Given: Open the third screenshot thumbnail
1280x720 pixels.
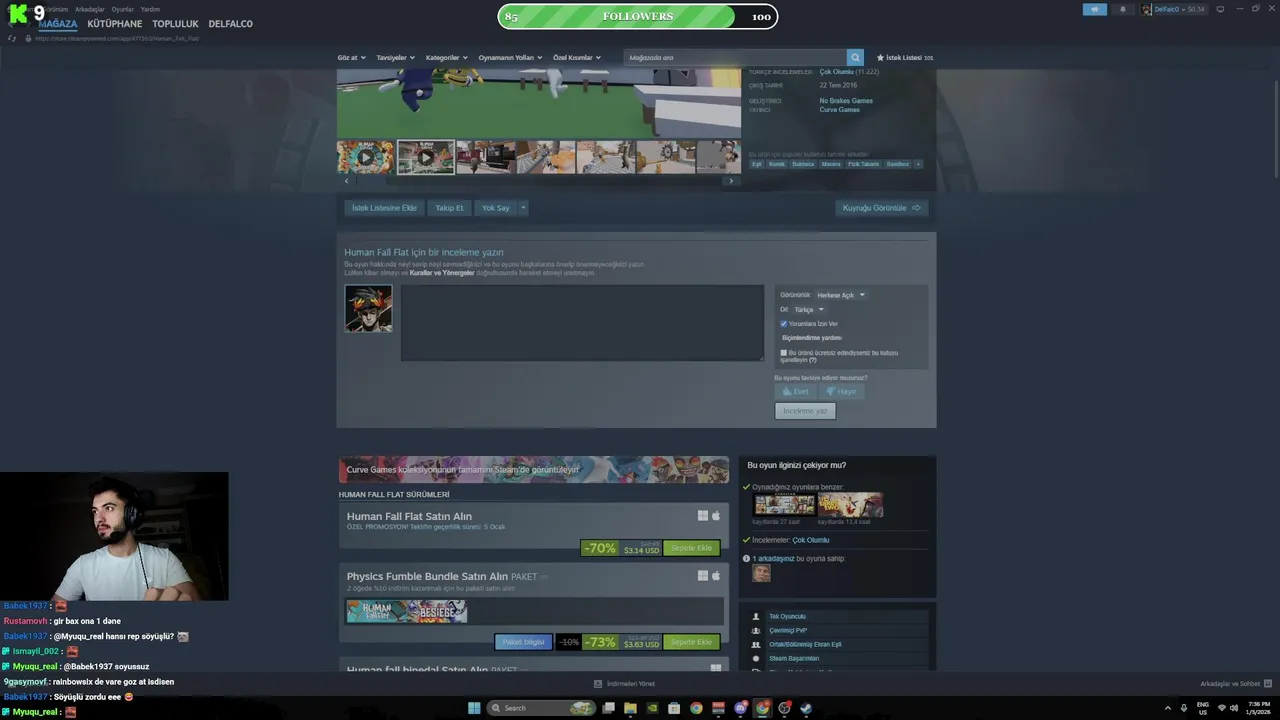Looking at the screenshot, I should coord(485,157).
